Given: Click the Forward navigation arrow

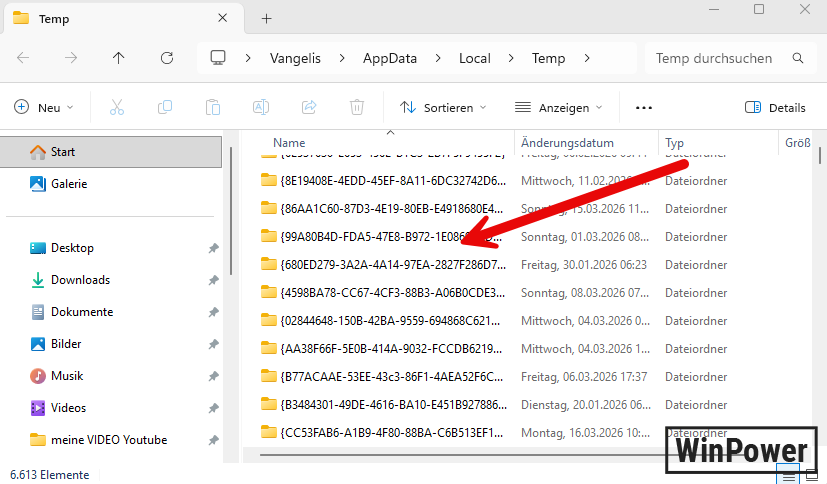Looking at the screenshot, I should (x=71, y=58).
